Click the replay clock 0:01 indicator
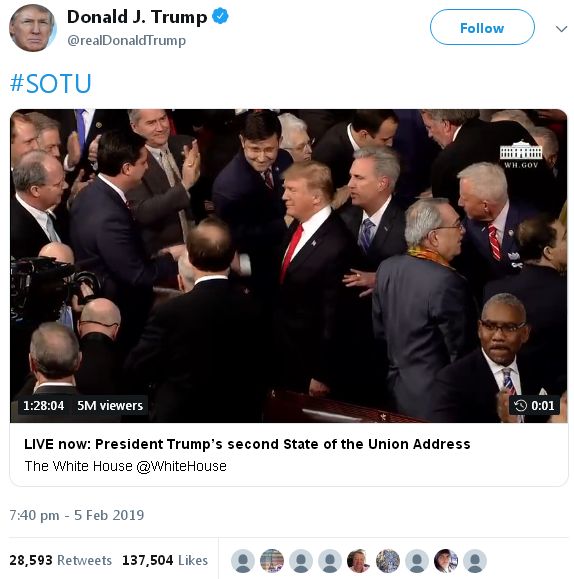Viewport: 574px width, 579px height. coord(534,405)
